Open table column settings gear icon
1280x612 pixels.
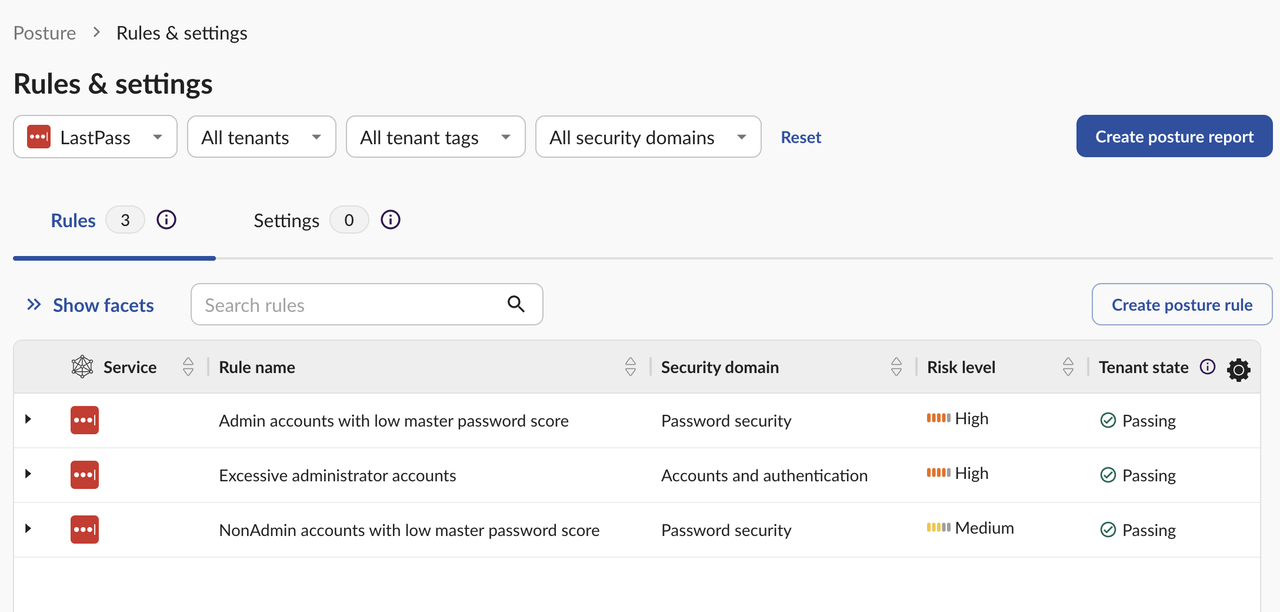[x=1238, y=370]
